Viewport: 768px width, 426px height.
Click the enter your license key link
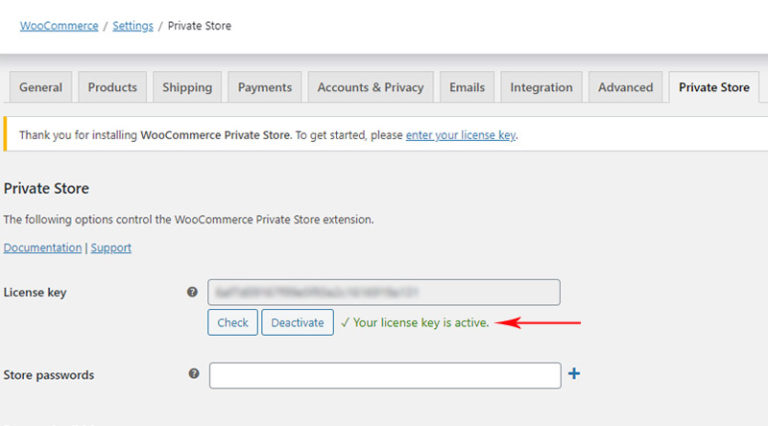pyautogui.click(x=460, y=135)
